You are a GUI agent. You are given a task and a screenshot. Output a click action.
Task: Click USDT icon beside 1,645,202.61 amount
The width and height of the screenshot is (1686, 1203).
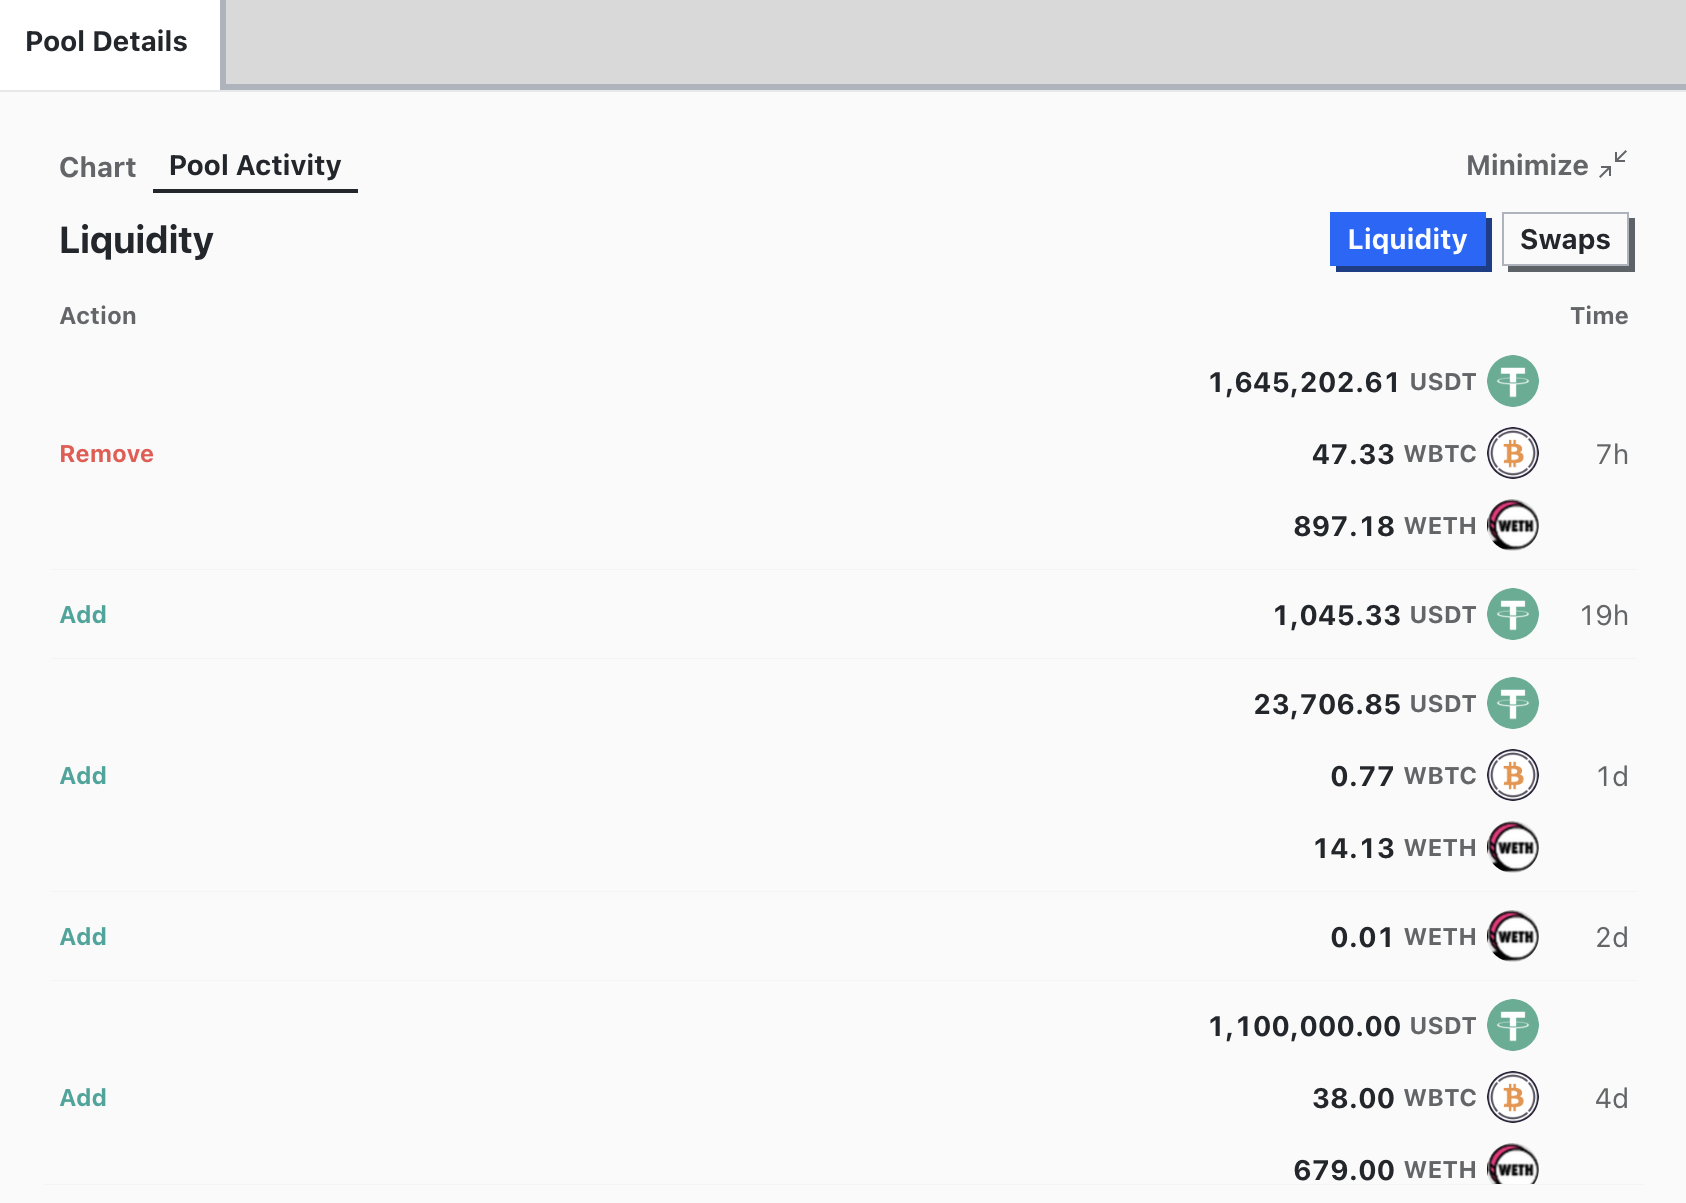1512,382
